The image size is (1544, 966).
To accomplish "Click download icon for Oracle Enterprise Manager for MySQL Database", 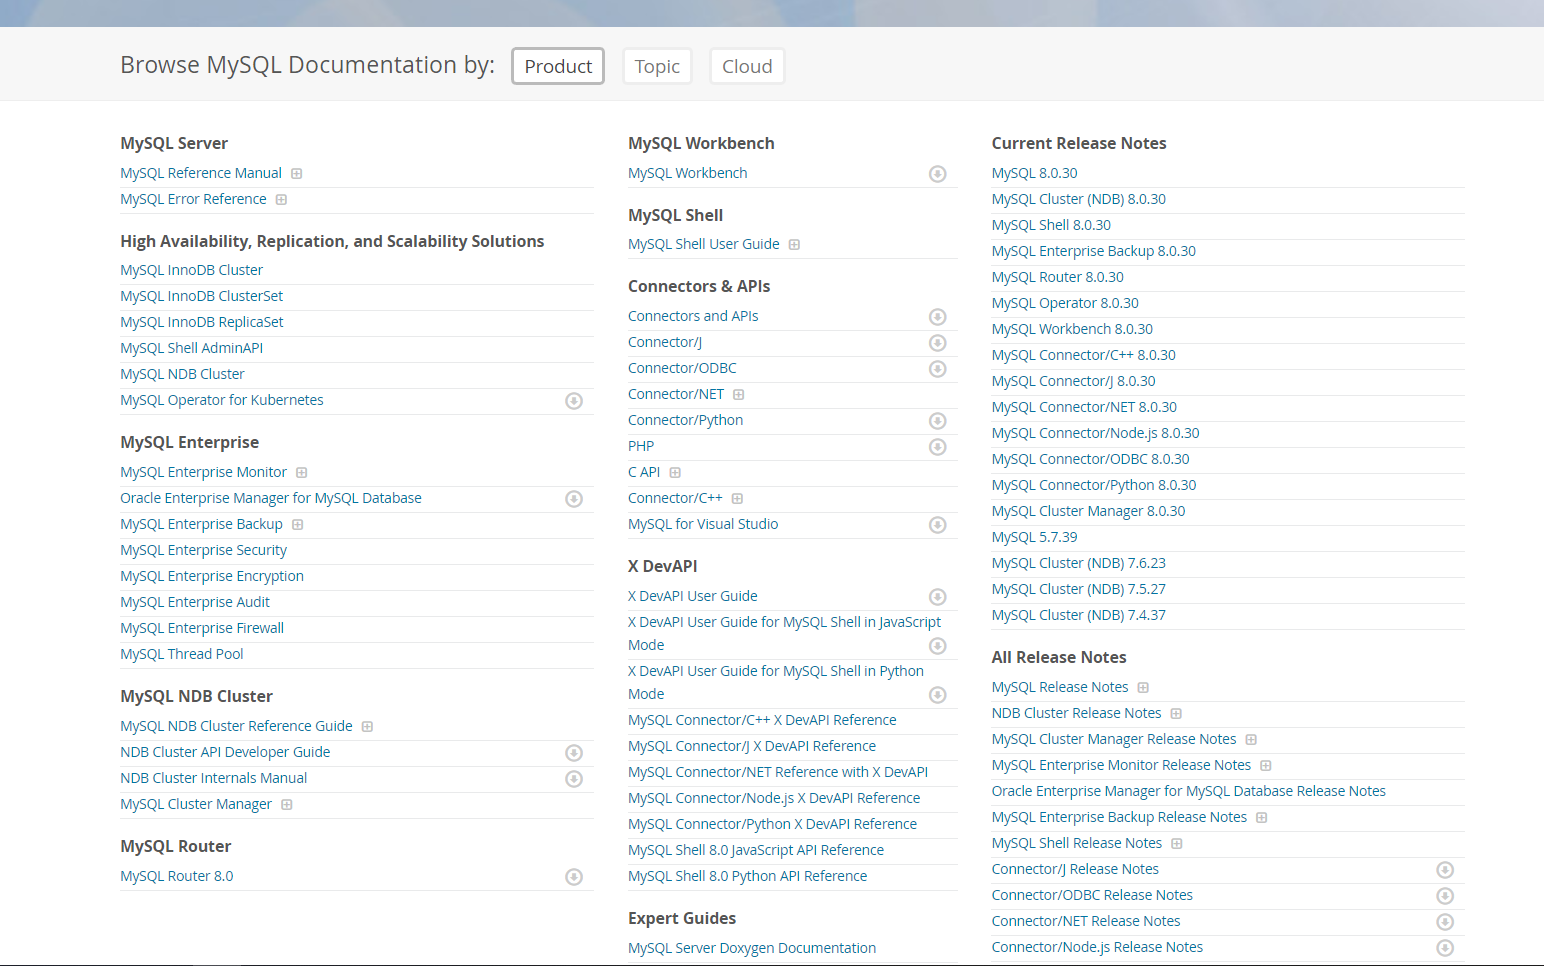I will [x=574, y=499].
